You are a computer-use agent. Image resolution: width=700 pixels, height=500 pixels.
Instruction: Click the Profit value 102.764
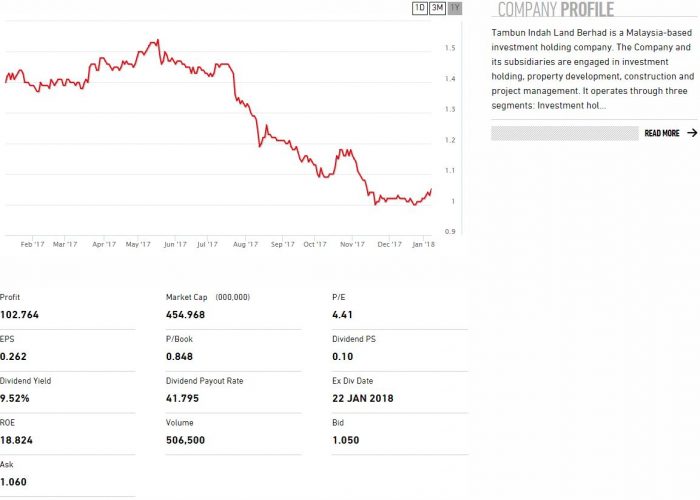[19, 315]
